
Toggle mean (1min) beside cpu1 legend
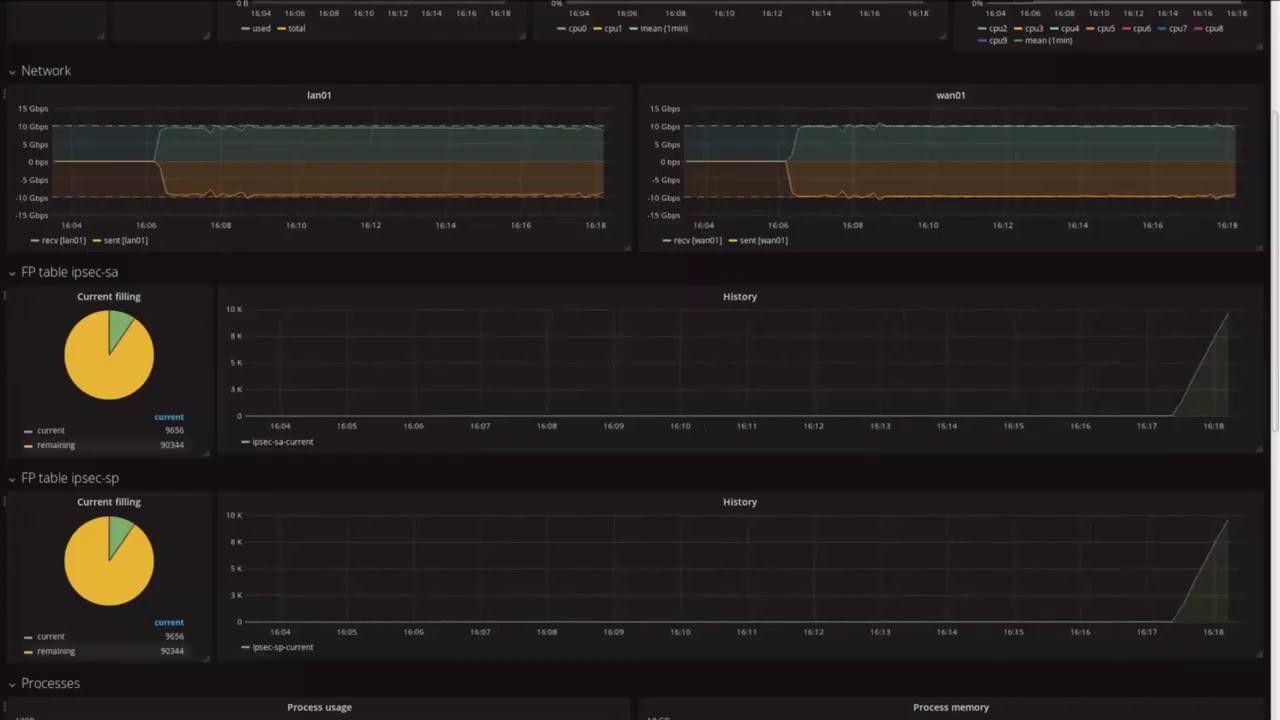pyautogui.click(x=658, y=28)
